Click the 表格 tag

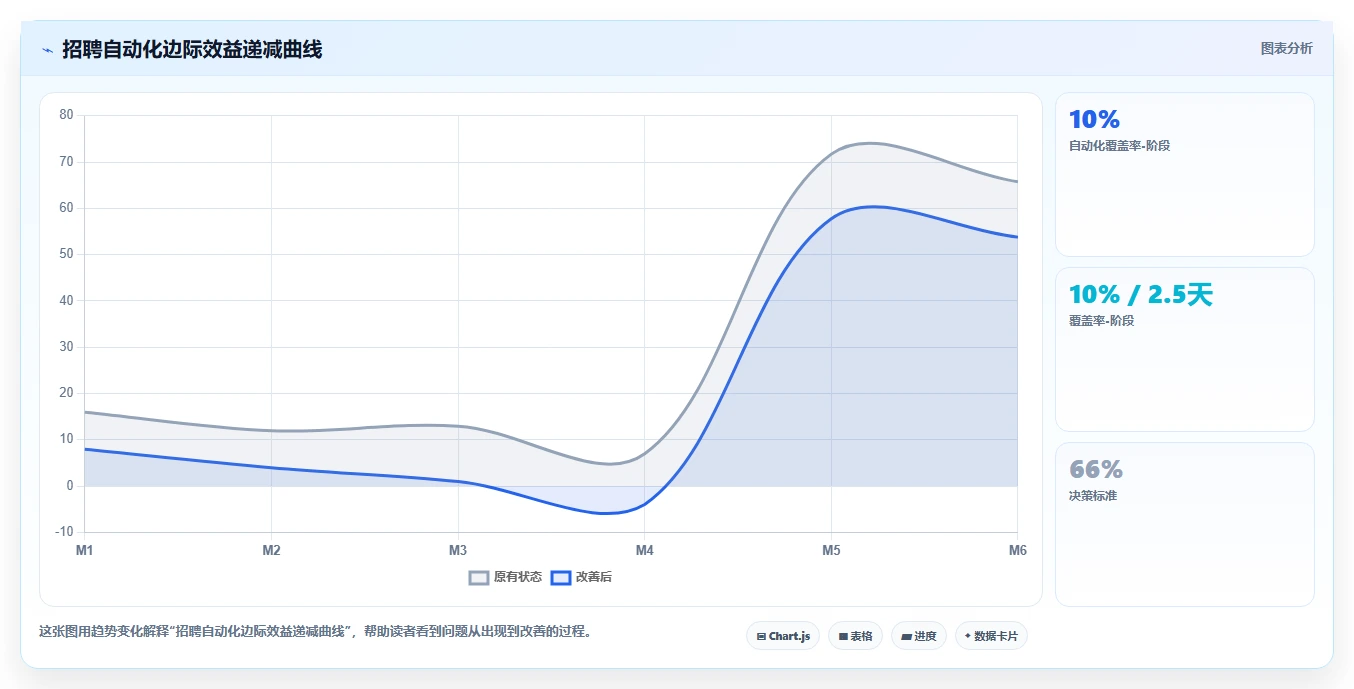[855, 636]
